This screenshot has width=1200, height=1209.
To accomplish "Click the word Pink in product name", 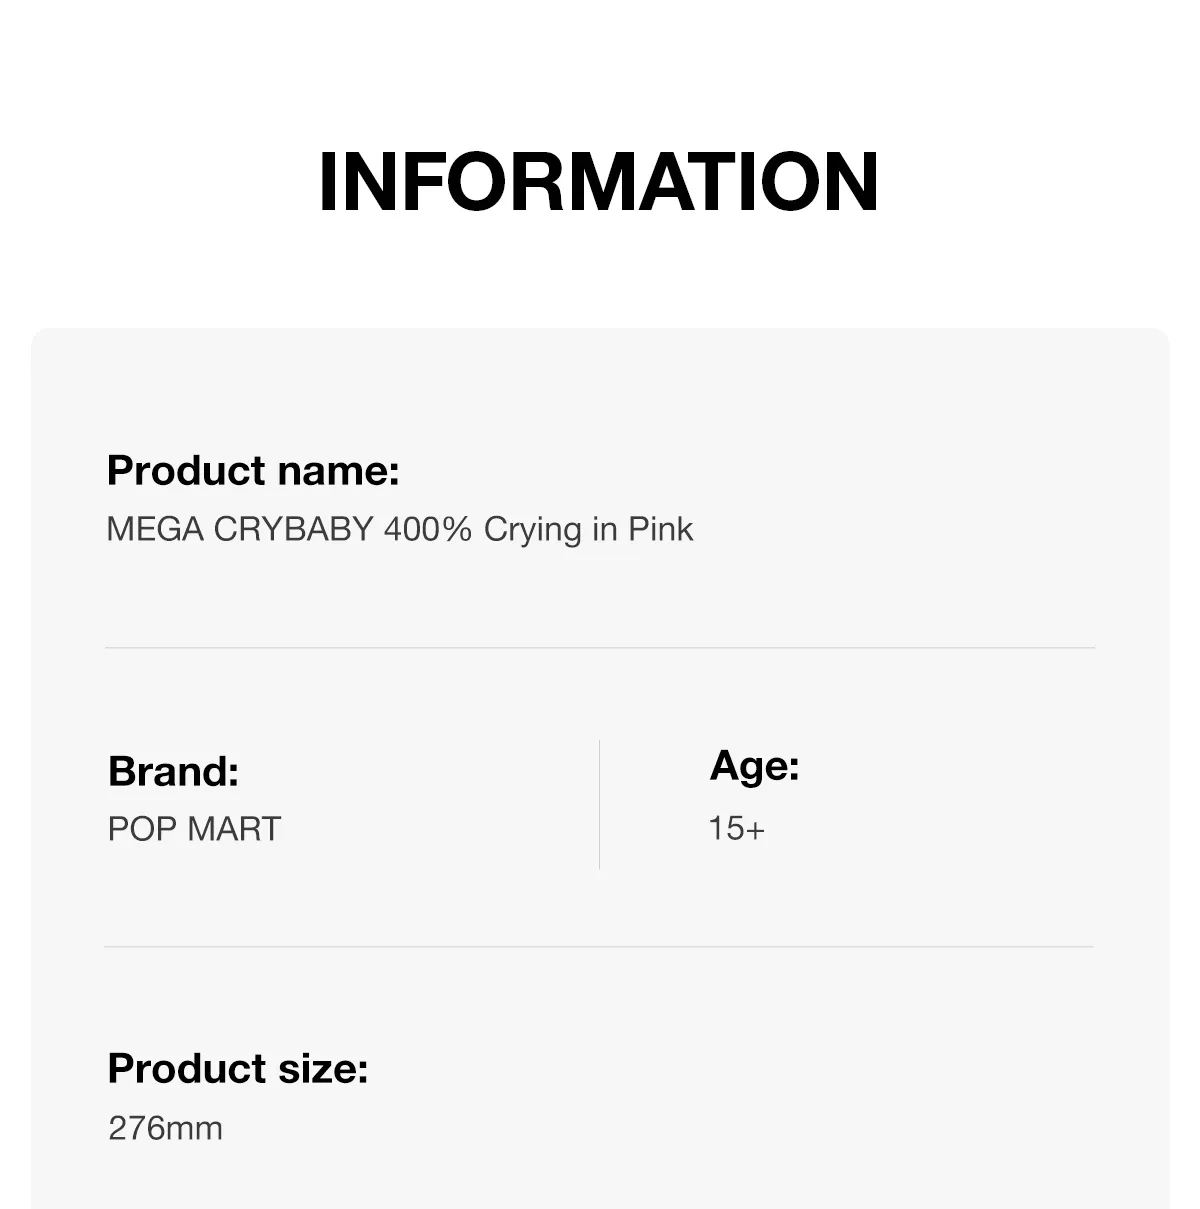I will (x=660, y=529).
